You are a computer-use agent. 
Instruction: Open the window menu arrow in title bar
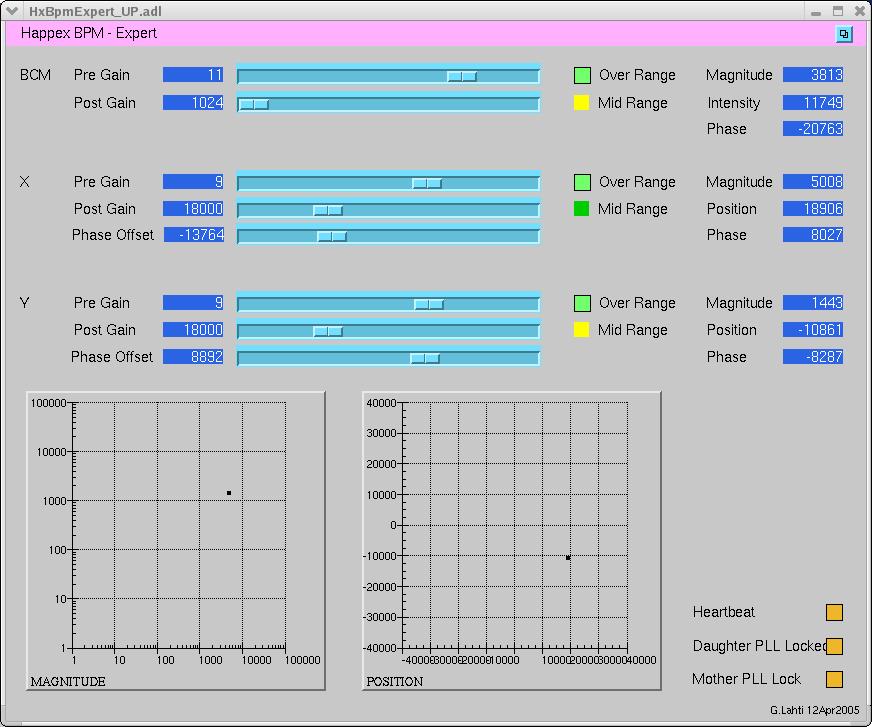coord(12,11)
